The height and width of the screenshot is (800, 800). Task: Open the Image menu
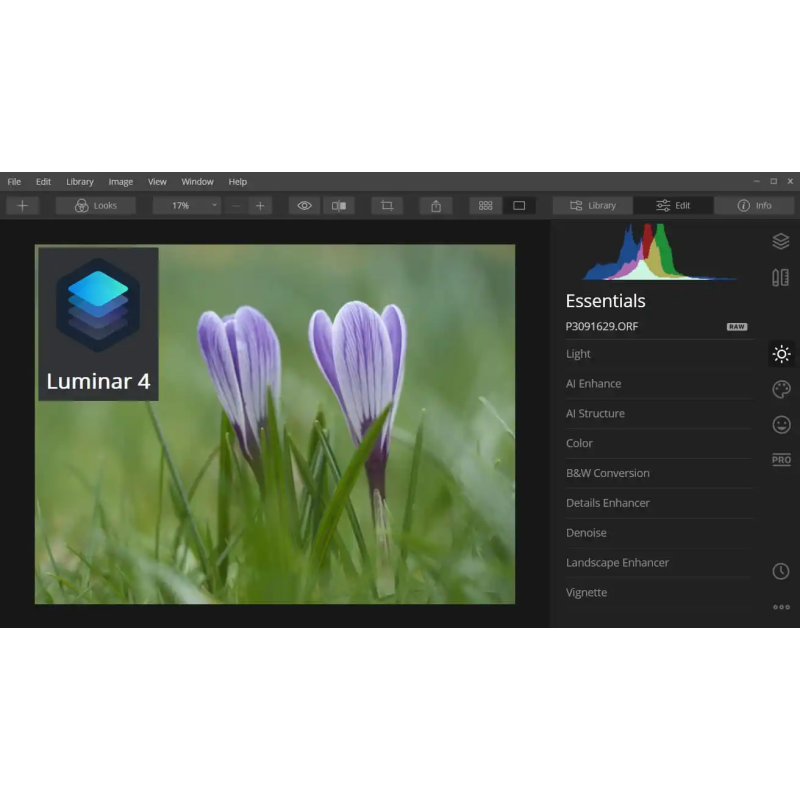click(121, 182)
